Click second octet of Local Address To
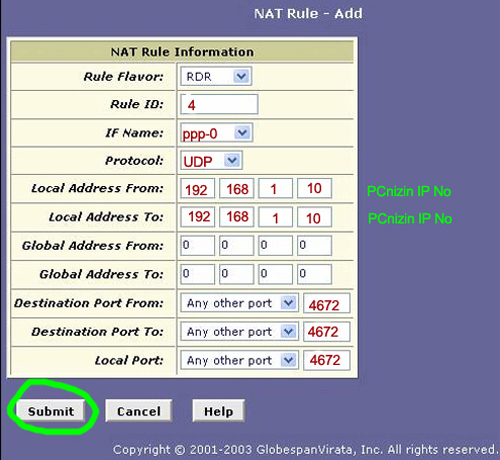 click(236, 217)
